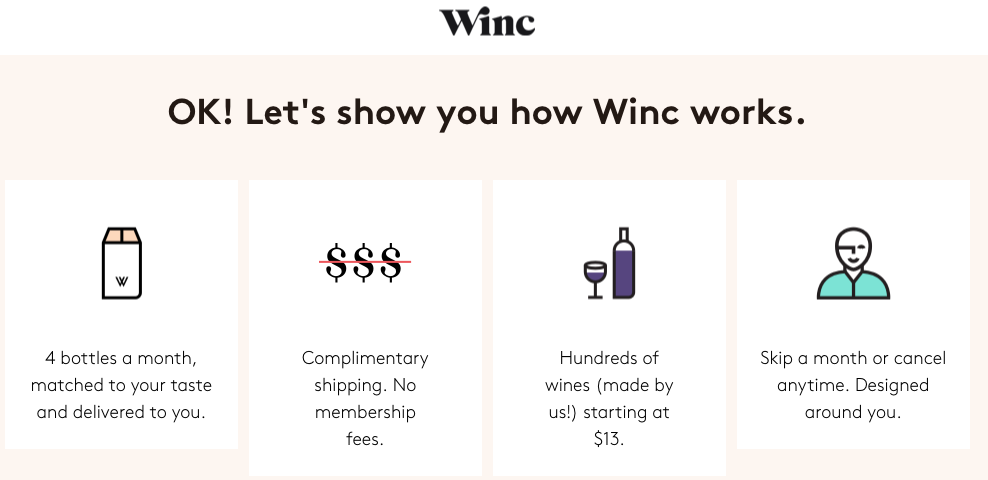The image size is (988, 480).
Task: Click the "Hundreds of" wines text
Action: [x=609, y=358]
